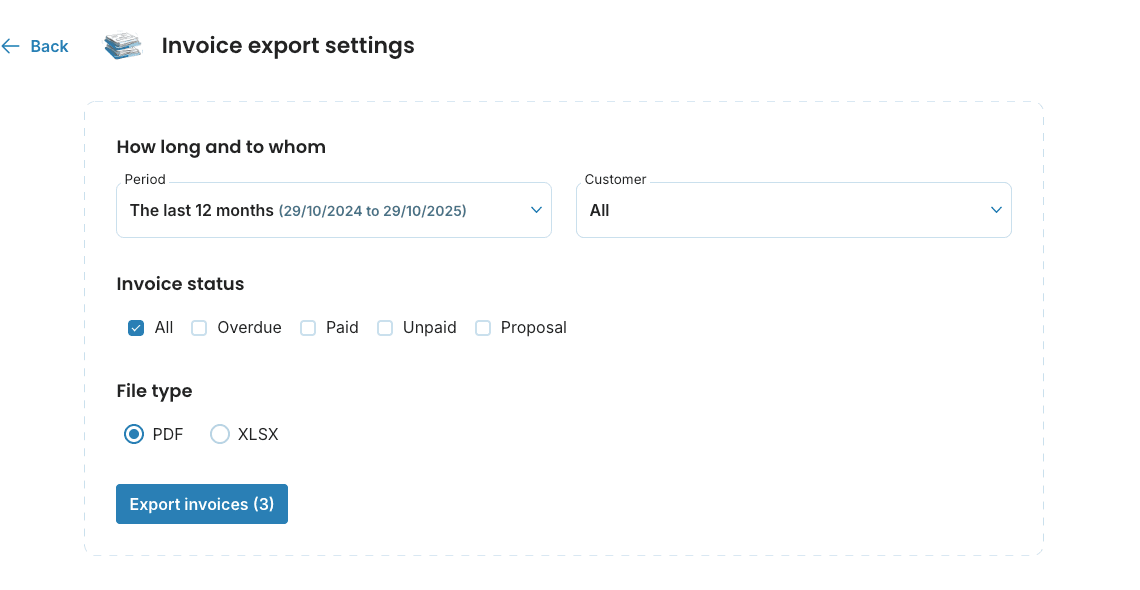The height and width of the screenshot is (590, 1140).
Task: Click the Period field label
Action: 144,179
